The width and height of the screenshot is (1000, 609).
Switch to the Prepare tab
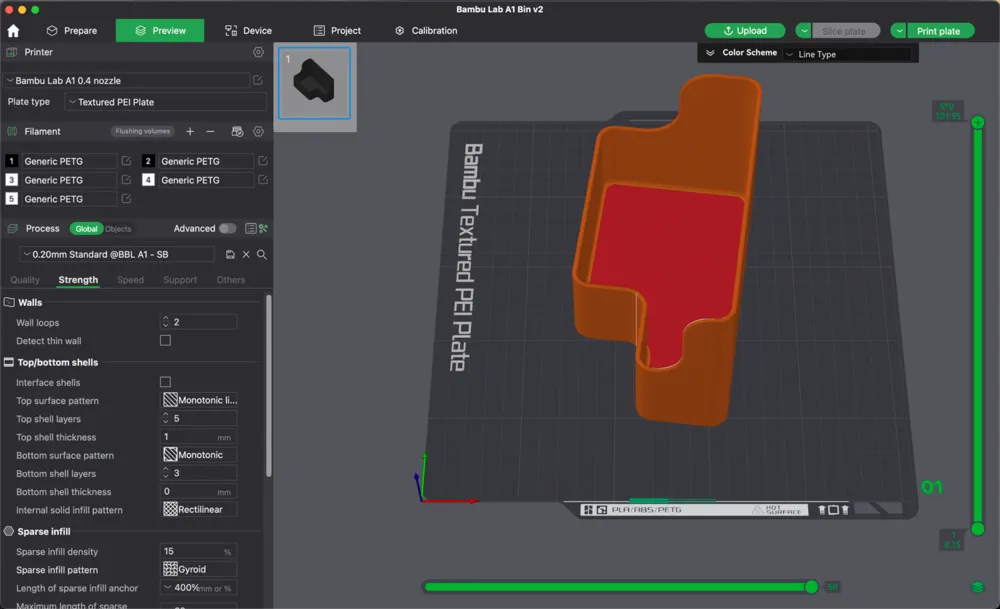click(71, 31)
